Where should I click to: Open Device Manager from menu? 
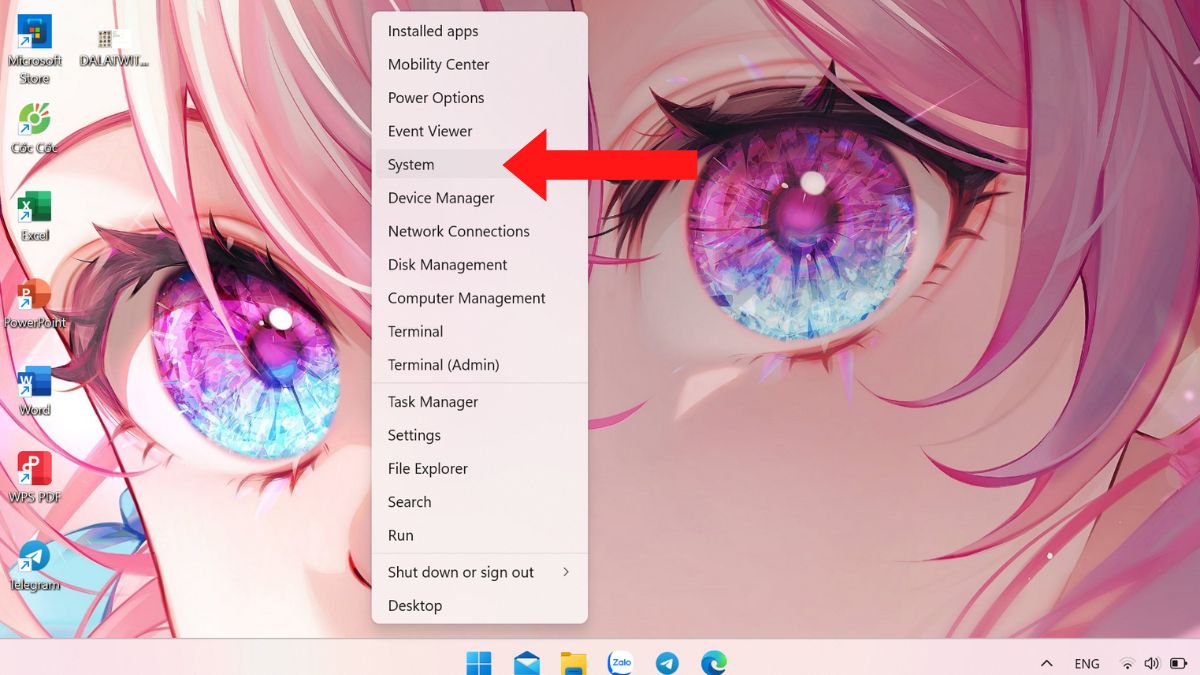pyautogui.click(x=480, y=198)
